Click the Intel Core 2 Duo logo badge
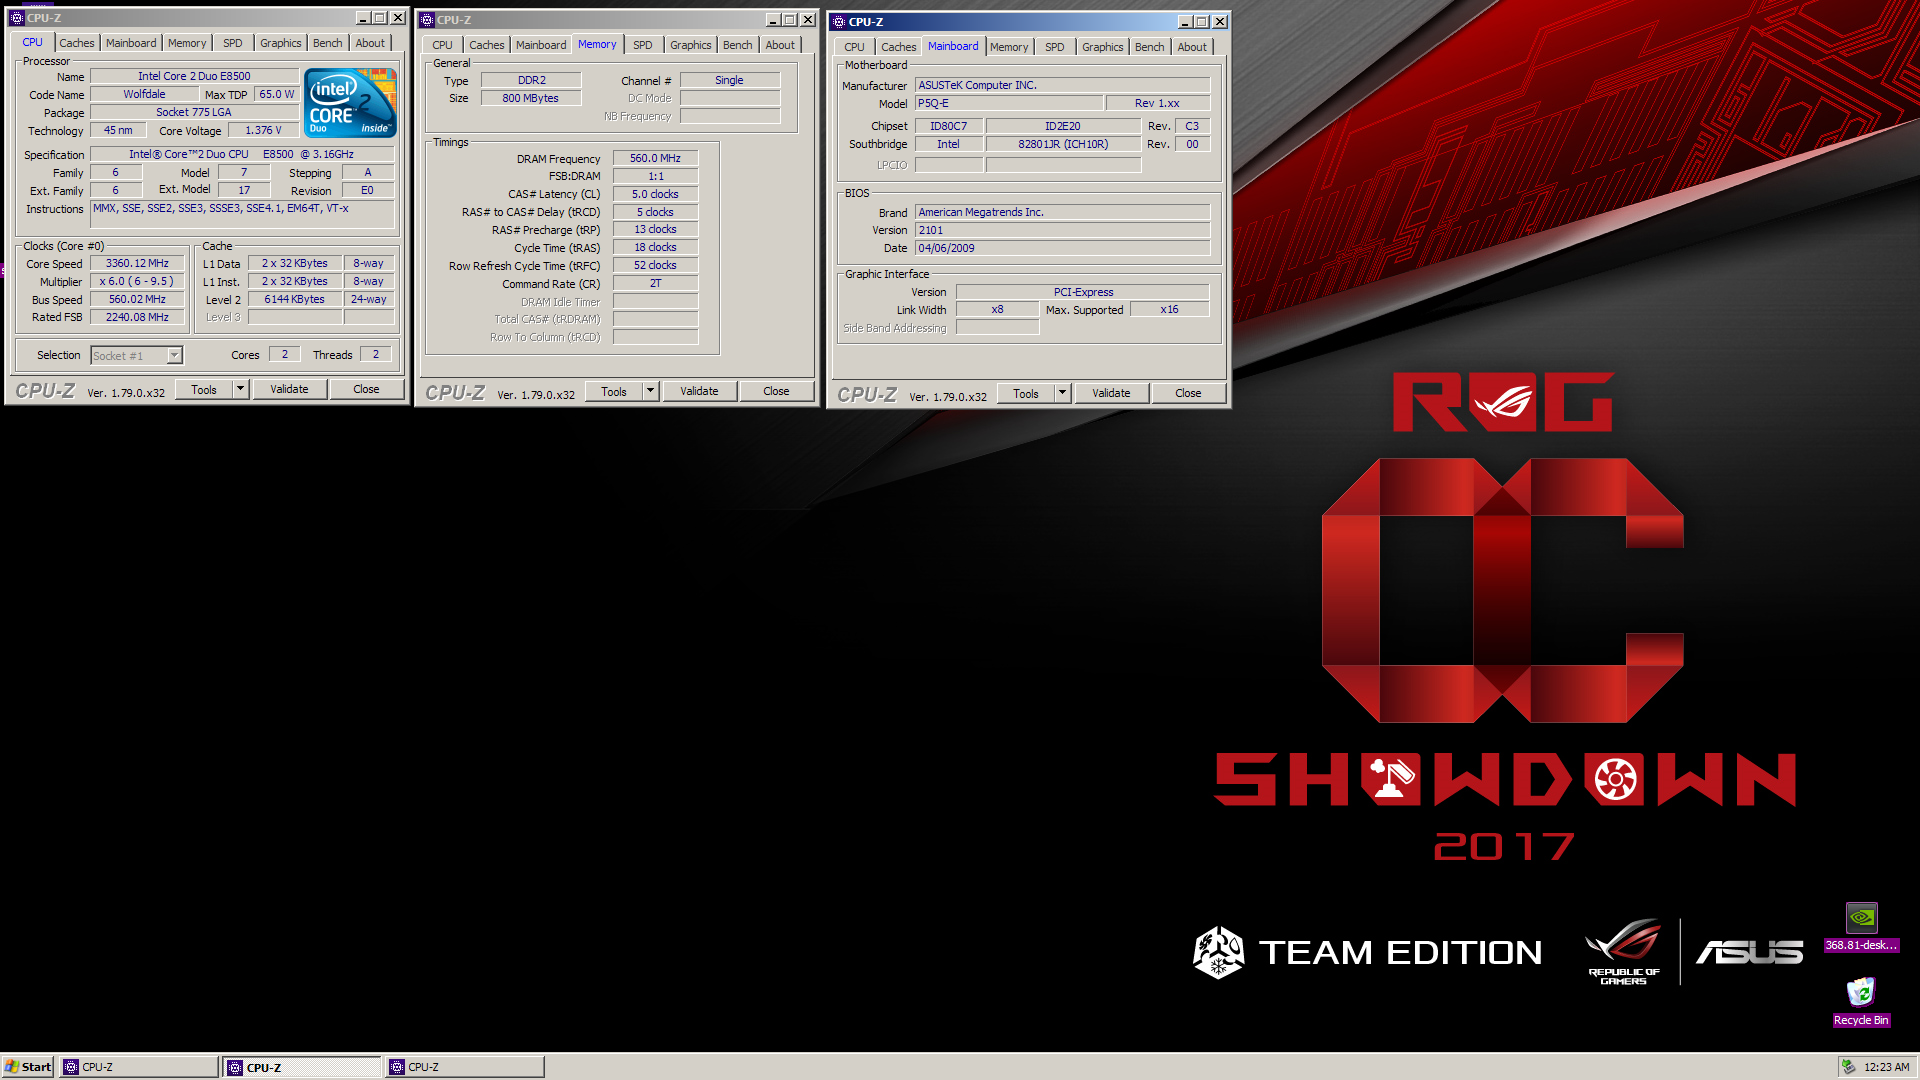This screenshot has width=1920, height=1080. point(350,103)
